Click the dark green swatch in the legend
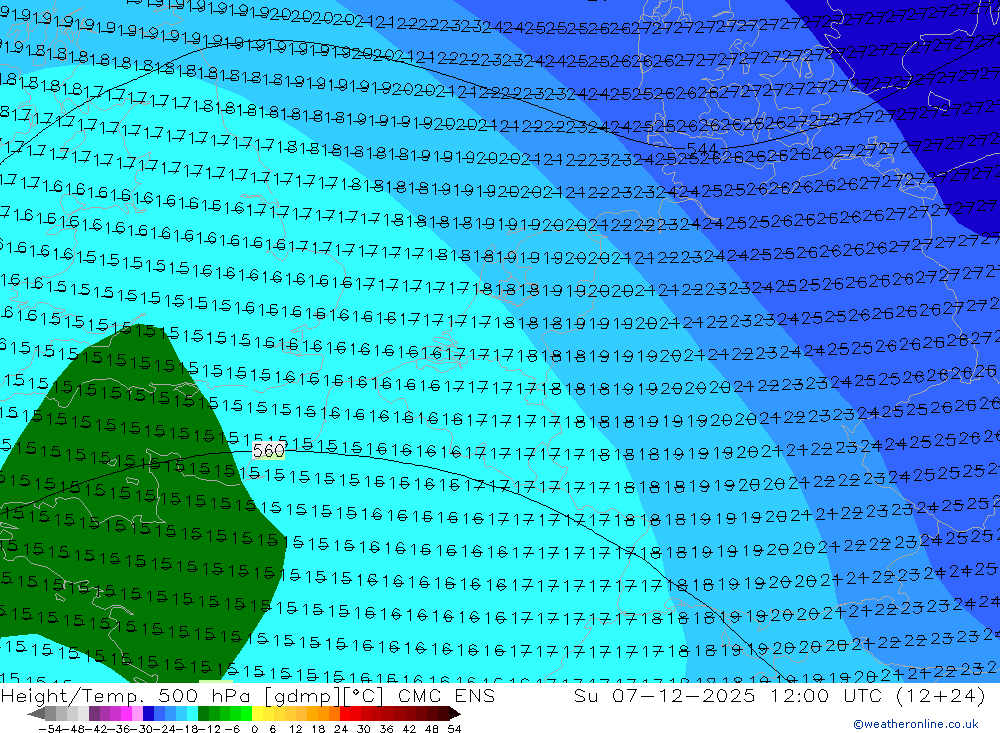The height and width of the screenshot is (733, 1000). point(203,714)
